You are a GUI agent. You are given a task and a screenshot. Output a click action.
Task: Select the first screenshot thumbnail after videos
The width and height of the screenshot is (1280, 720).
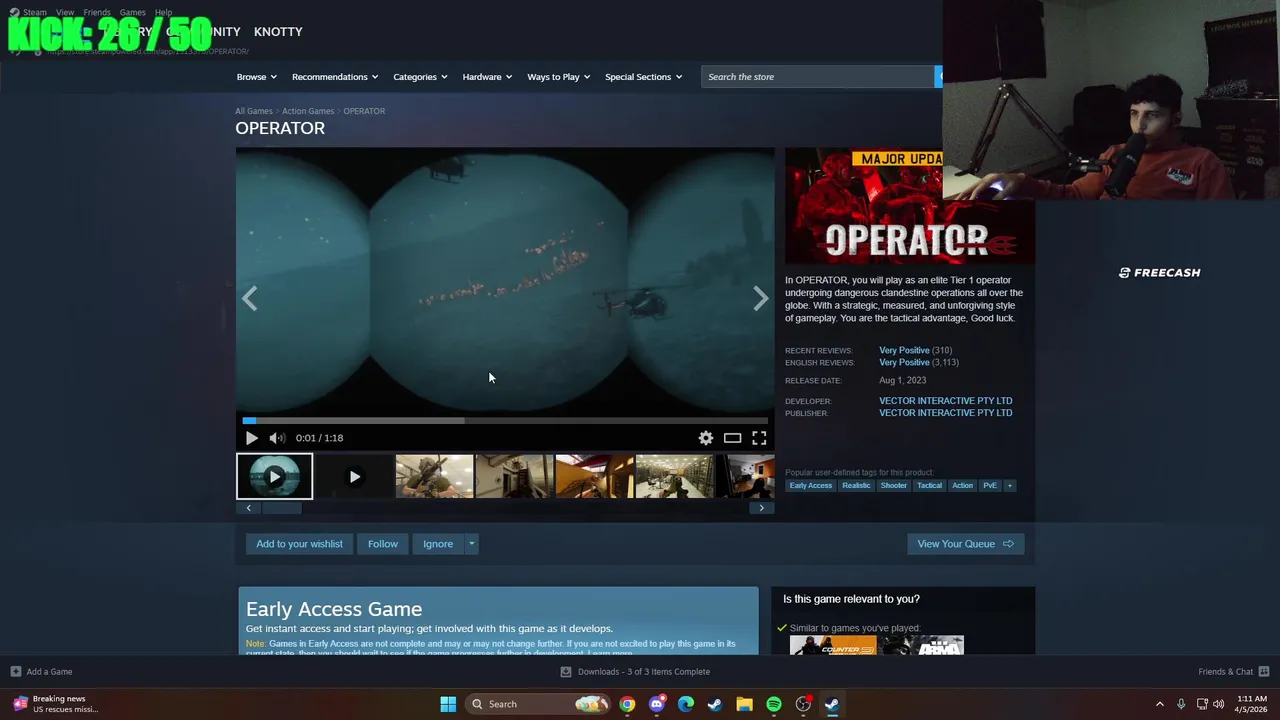(x=434, y=477)
